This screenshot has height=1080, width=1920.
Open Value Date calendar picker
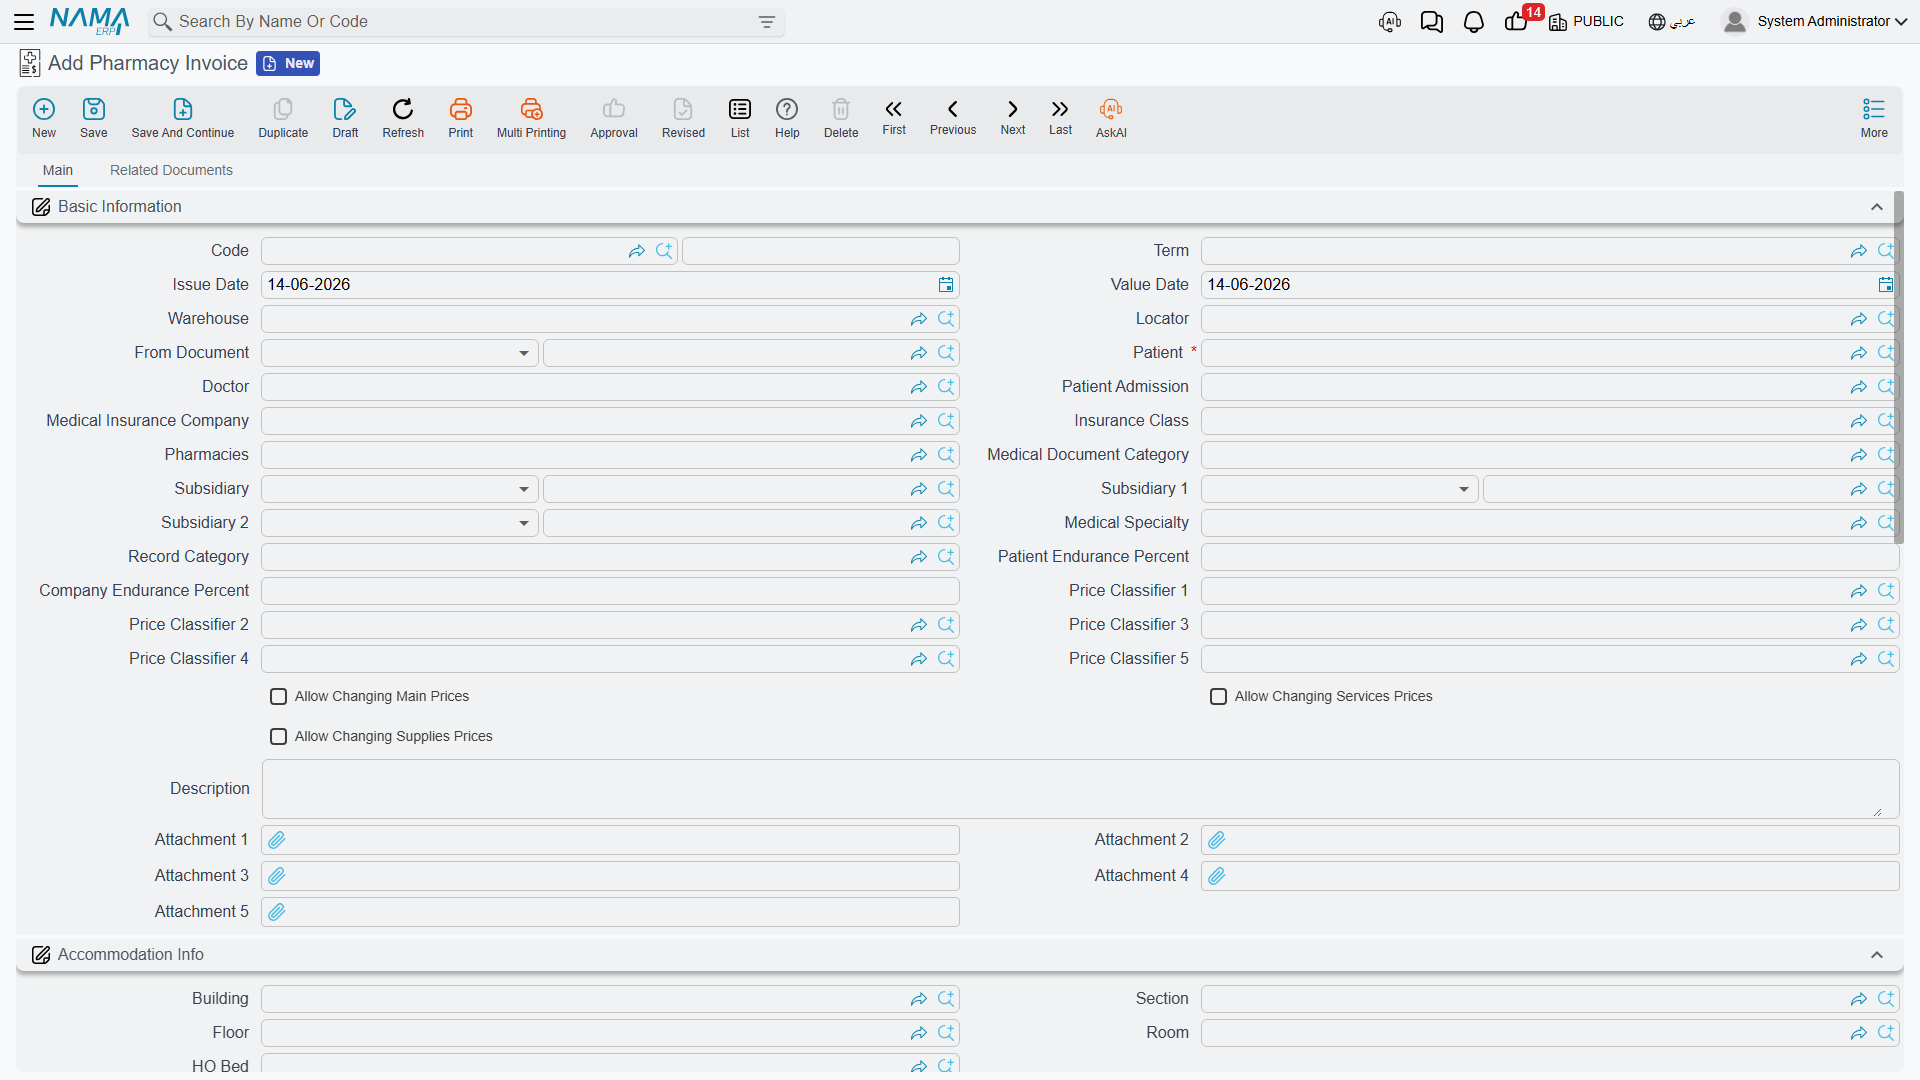tap(1885, 285)
